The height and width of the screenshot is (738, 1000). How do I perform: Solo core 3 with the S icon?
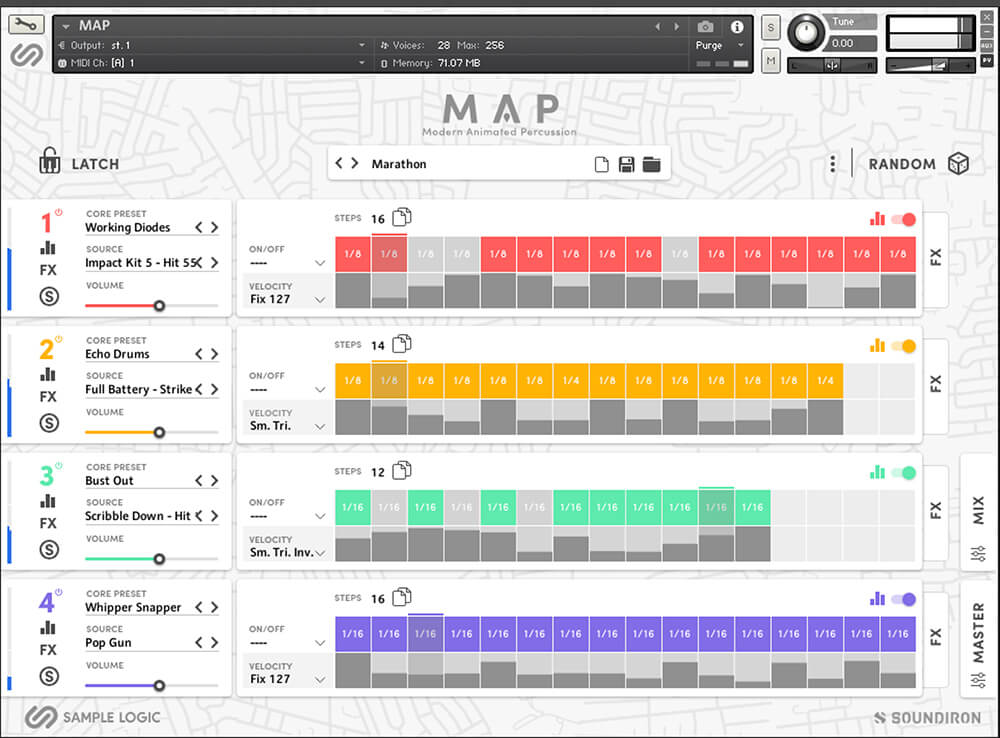[48, 549]
